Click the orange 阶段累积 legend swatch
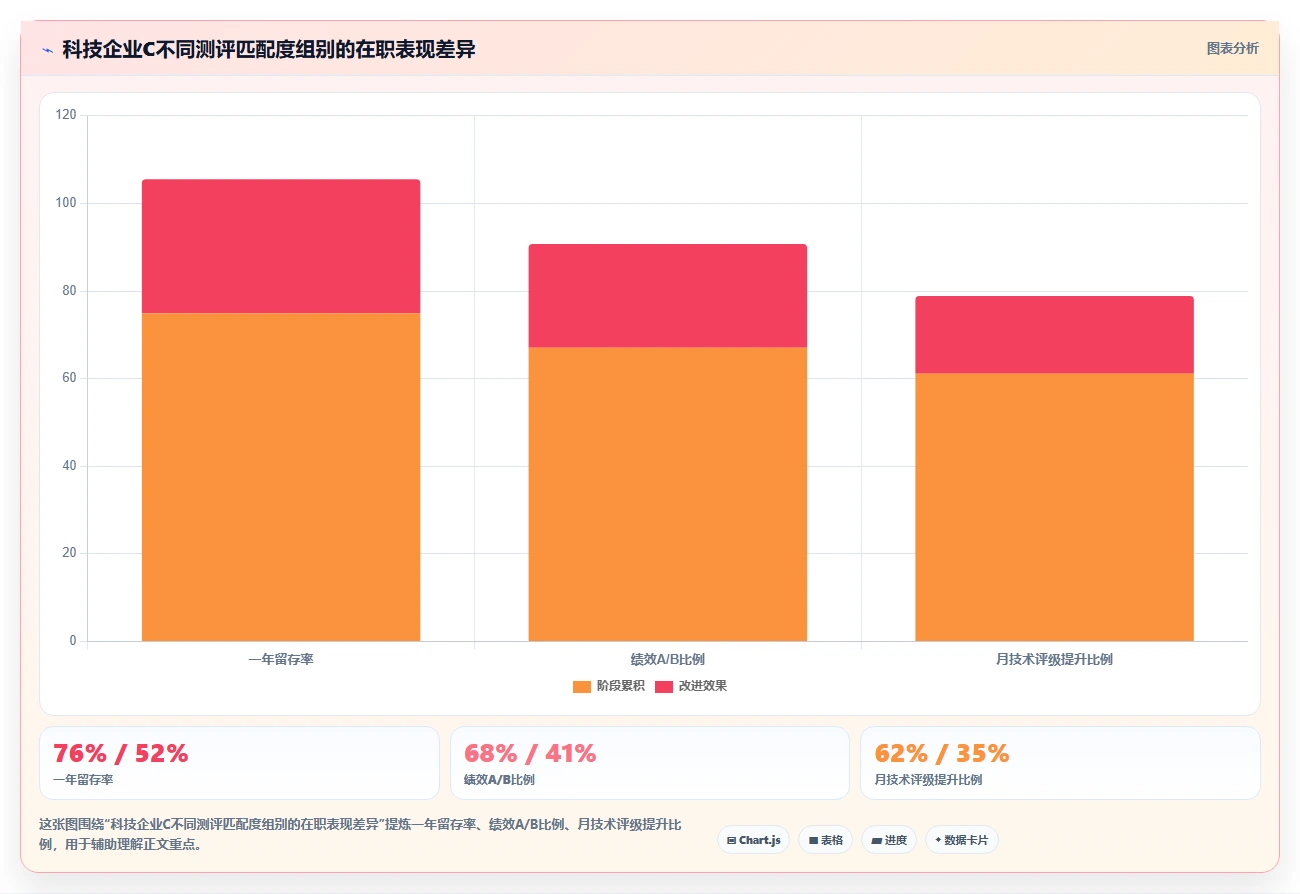Image resolution: width=1300 pixels, height=894 pixels. pos(582,686)
